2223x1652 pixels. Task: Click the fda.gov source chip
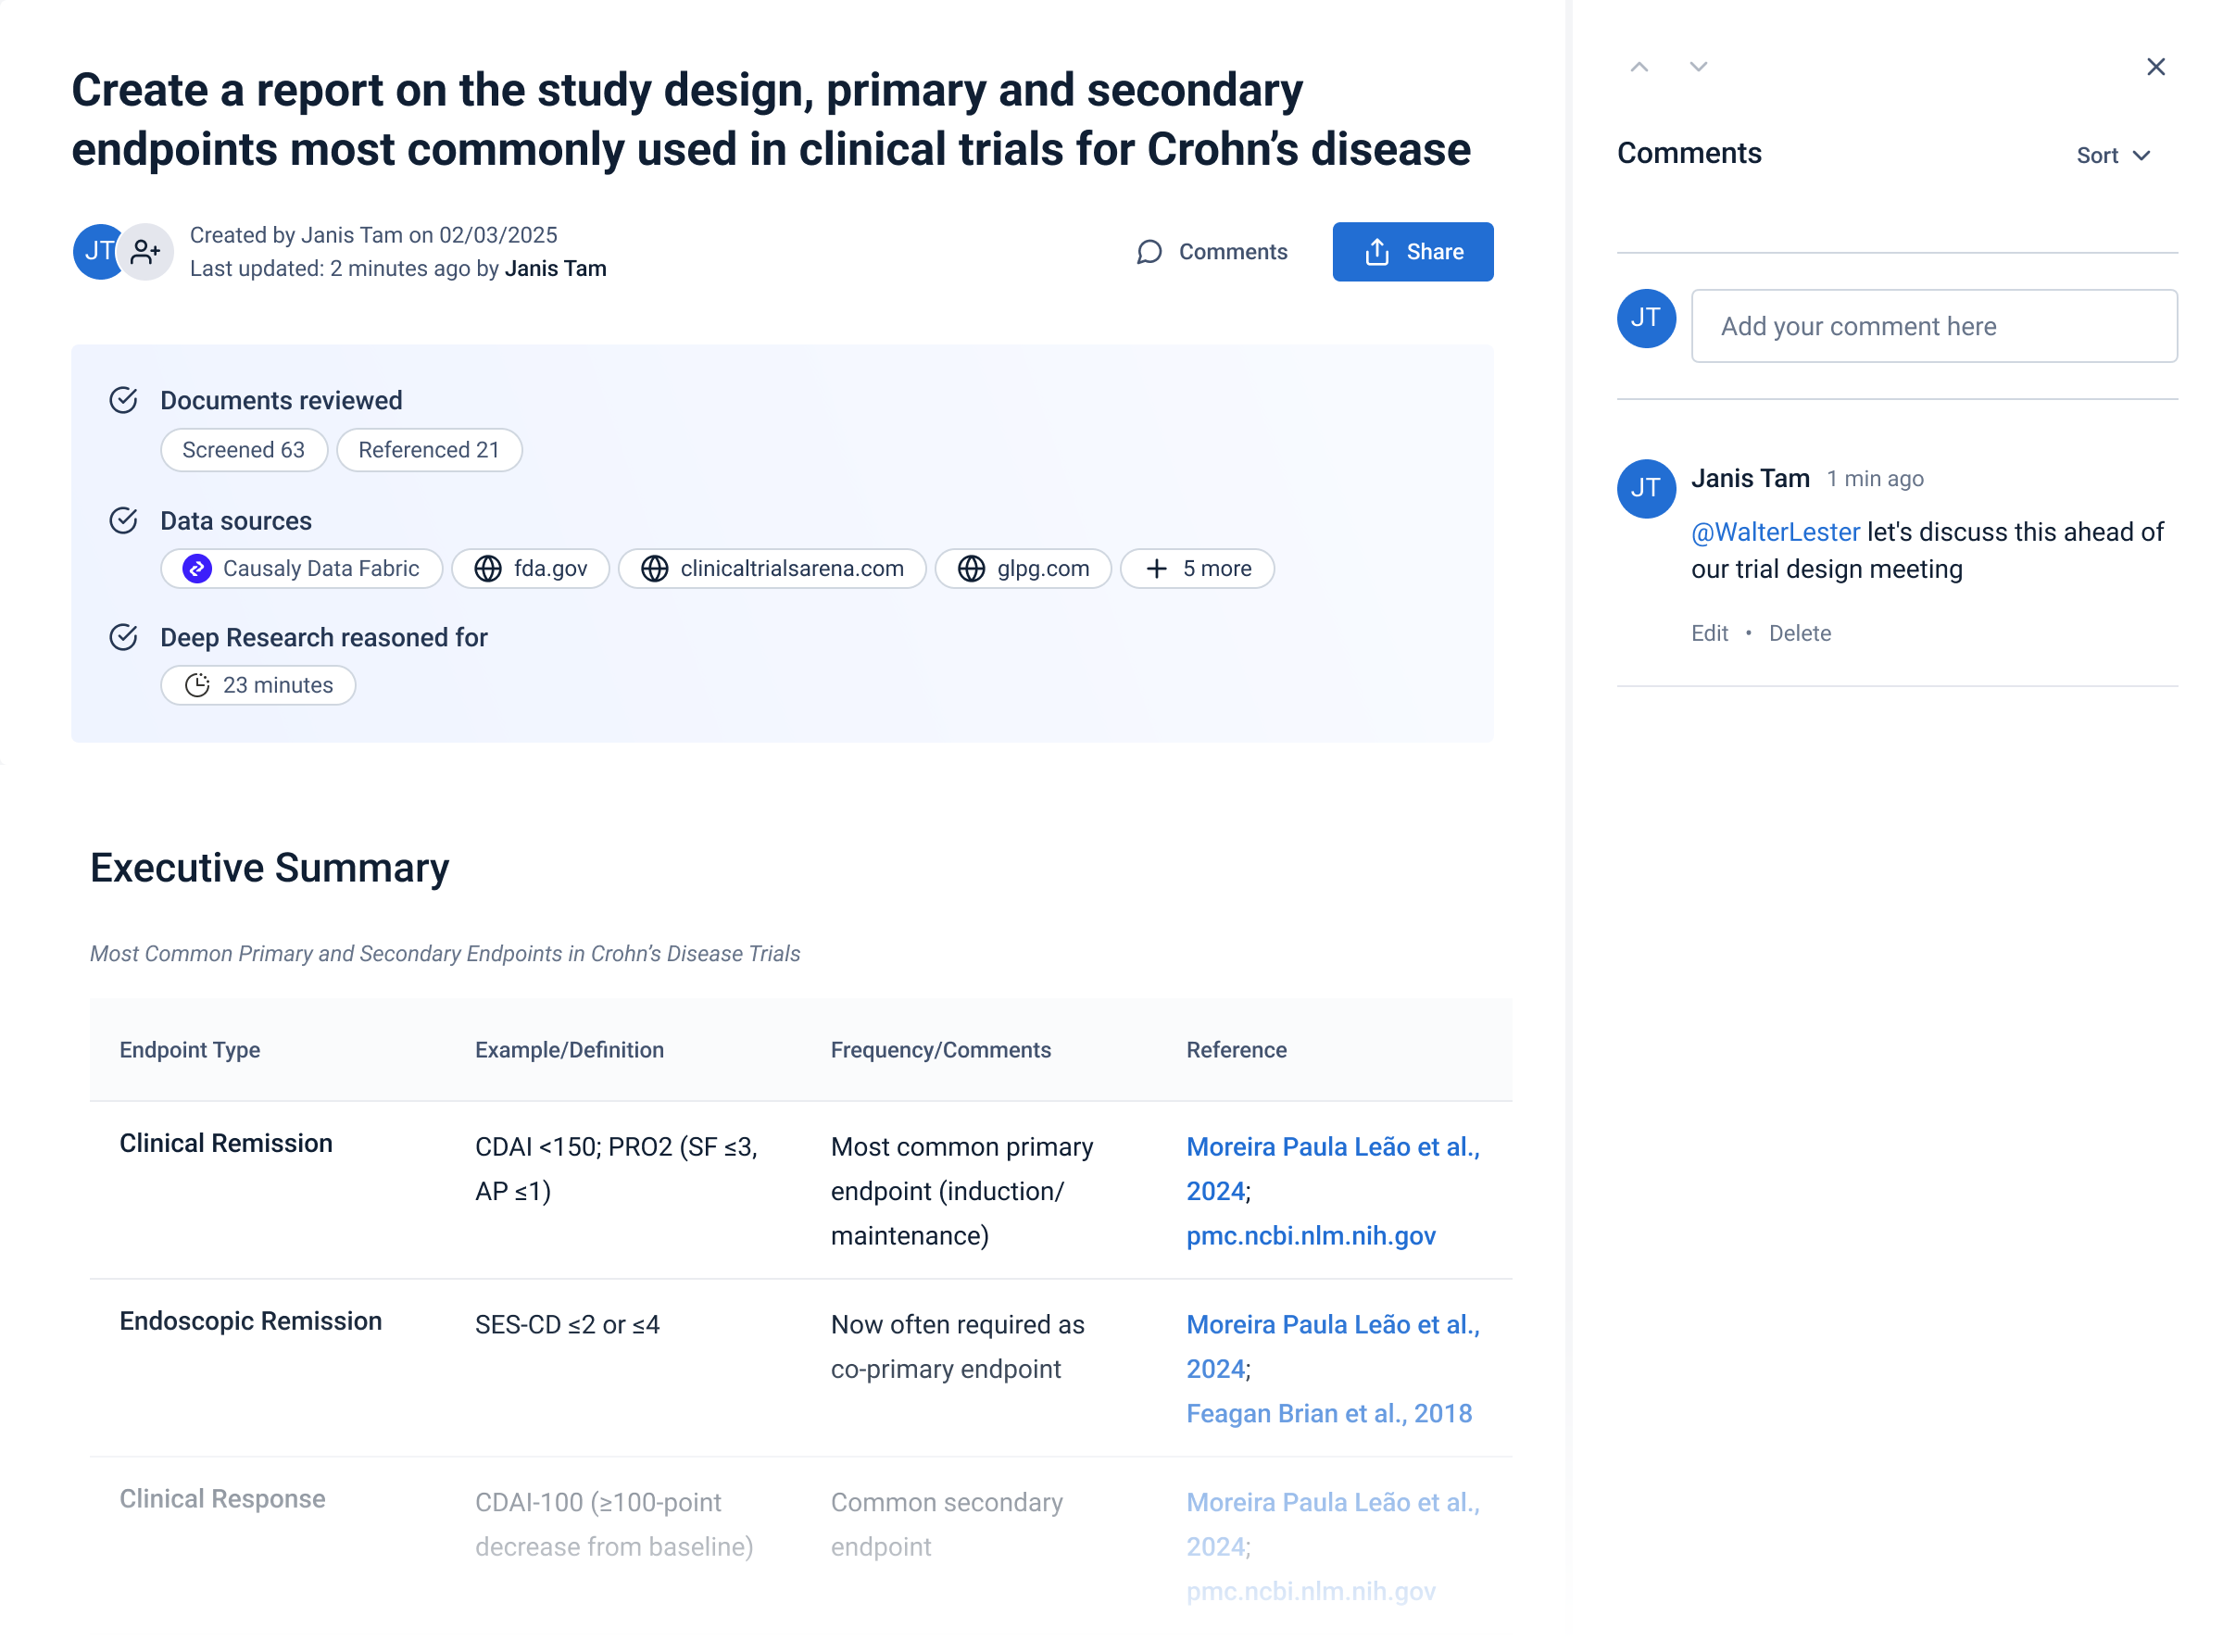pyautogui.click(x=530, y=569)
